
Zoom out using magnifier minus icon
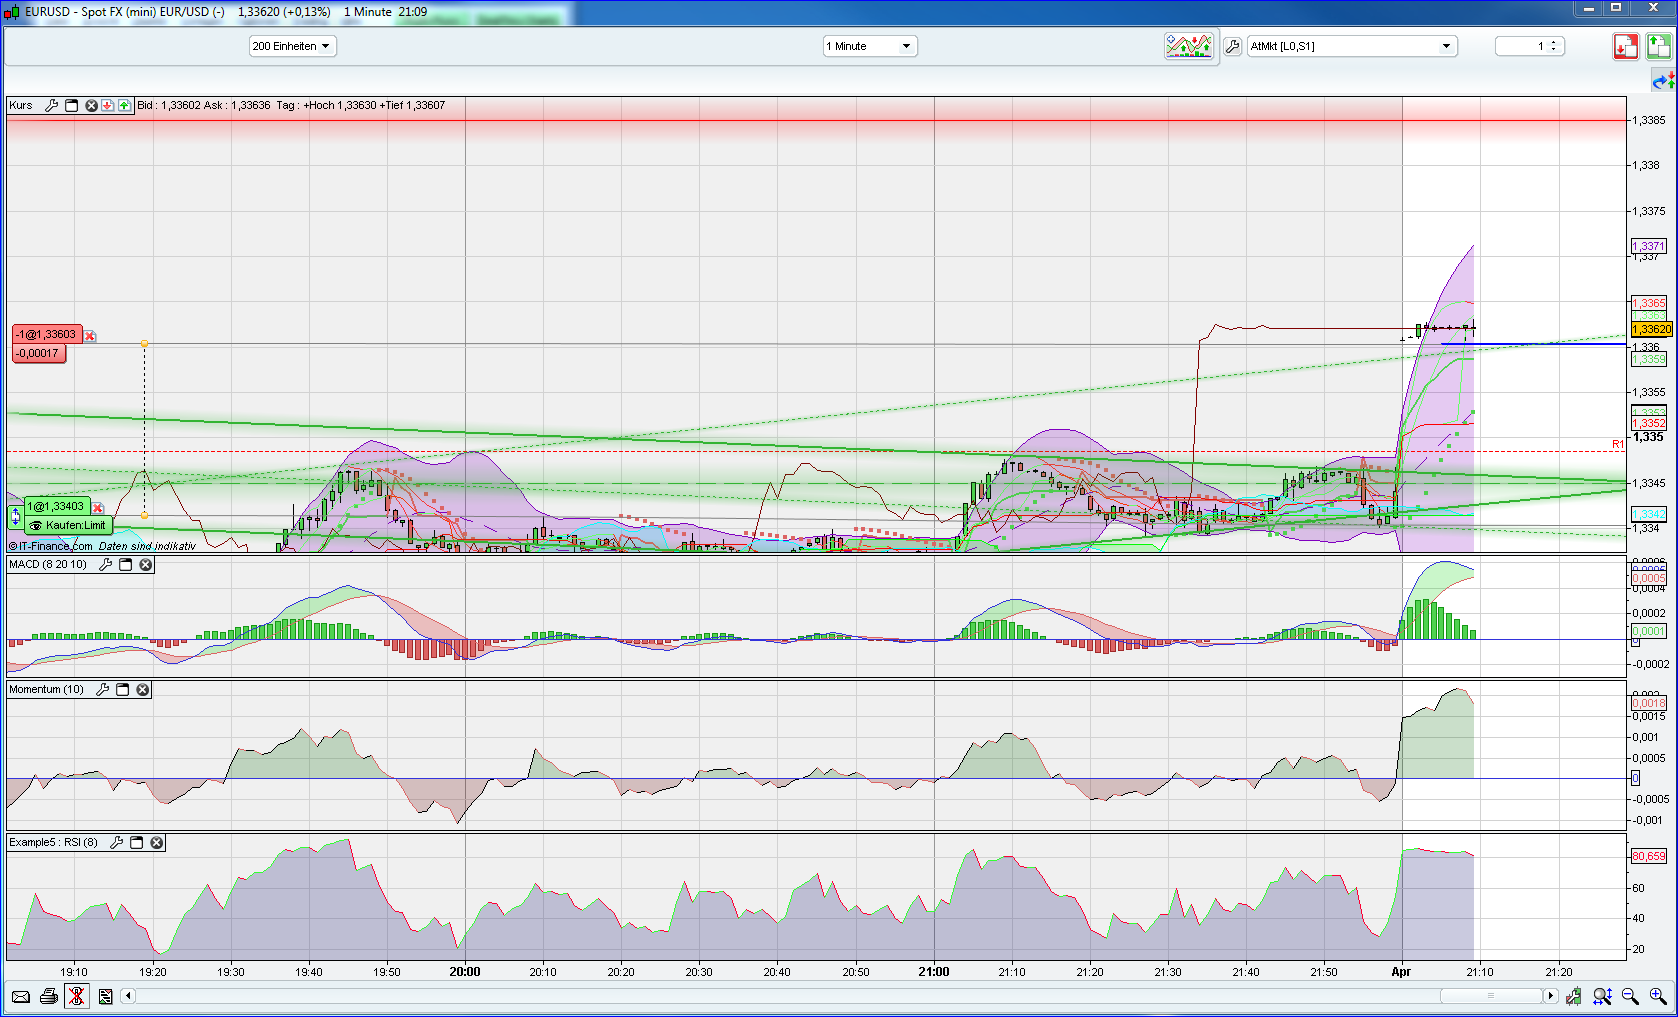coord(1630,996)
